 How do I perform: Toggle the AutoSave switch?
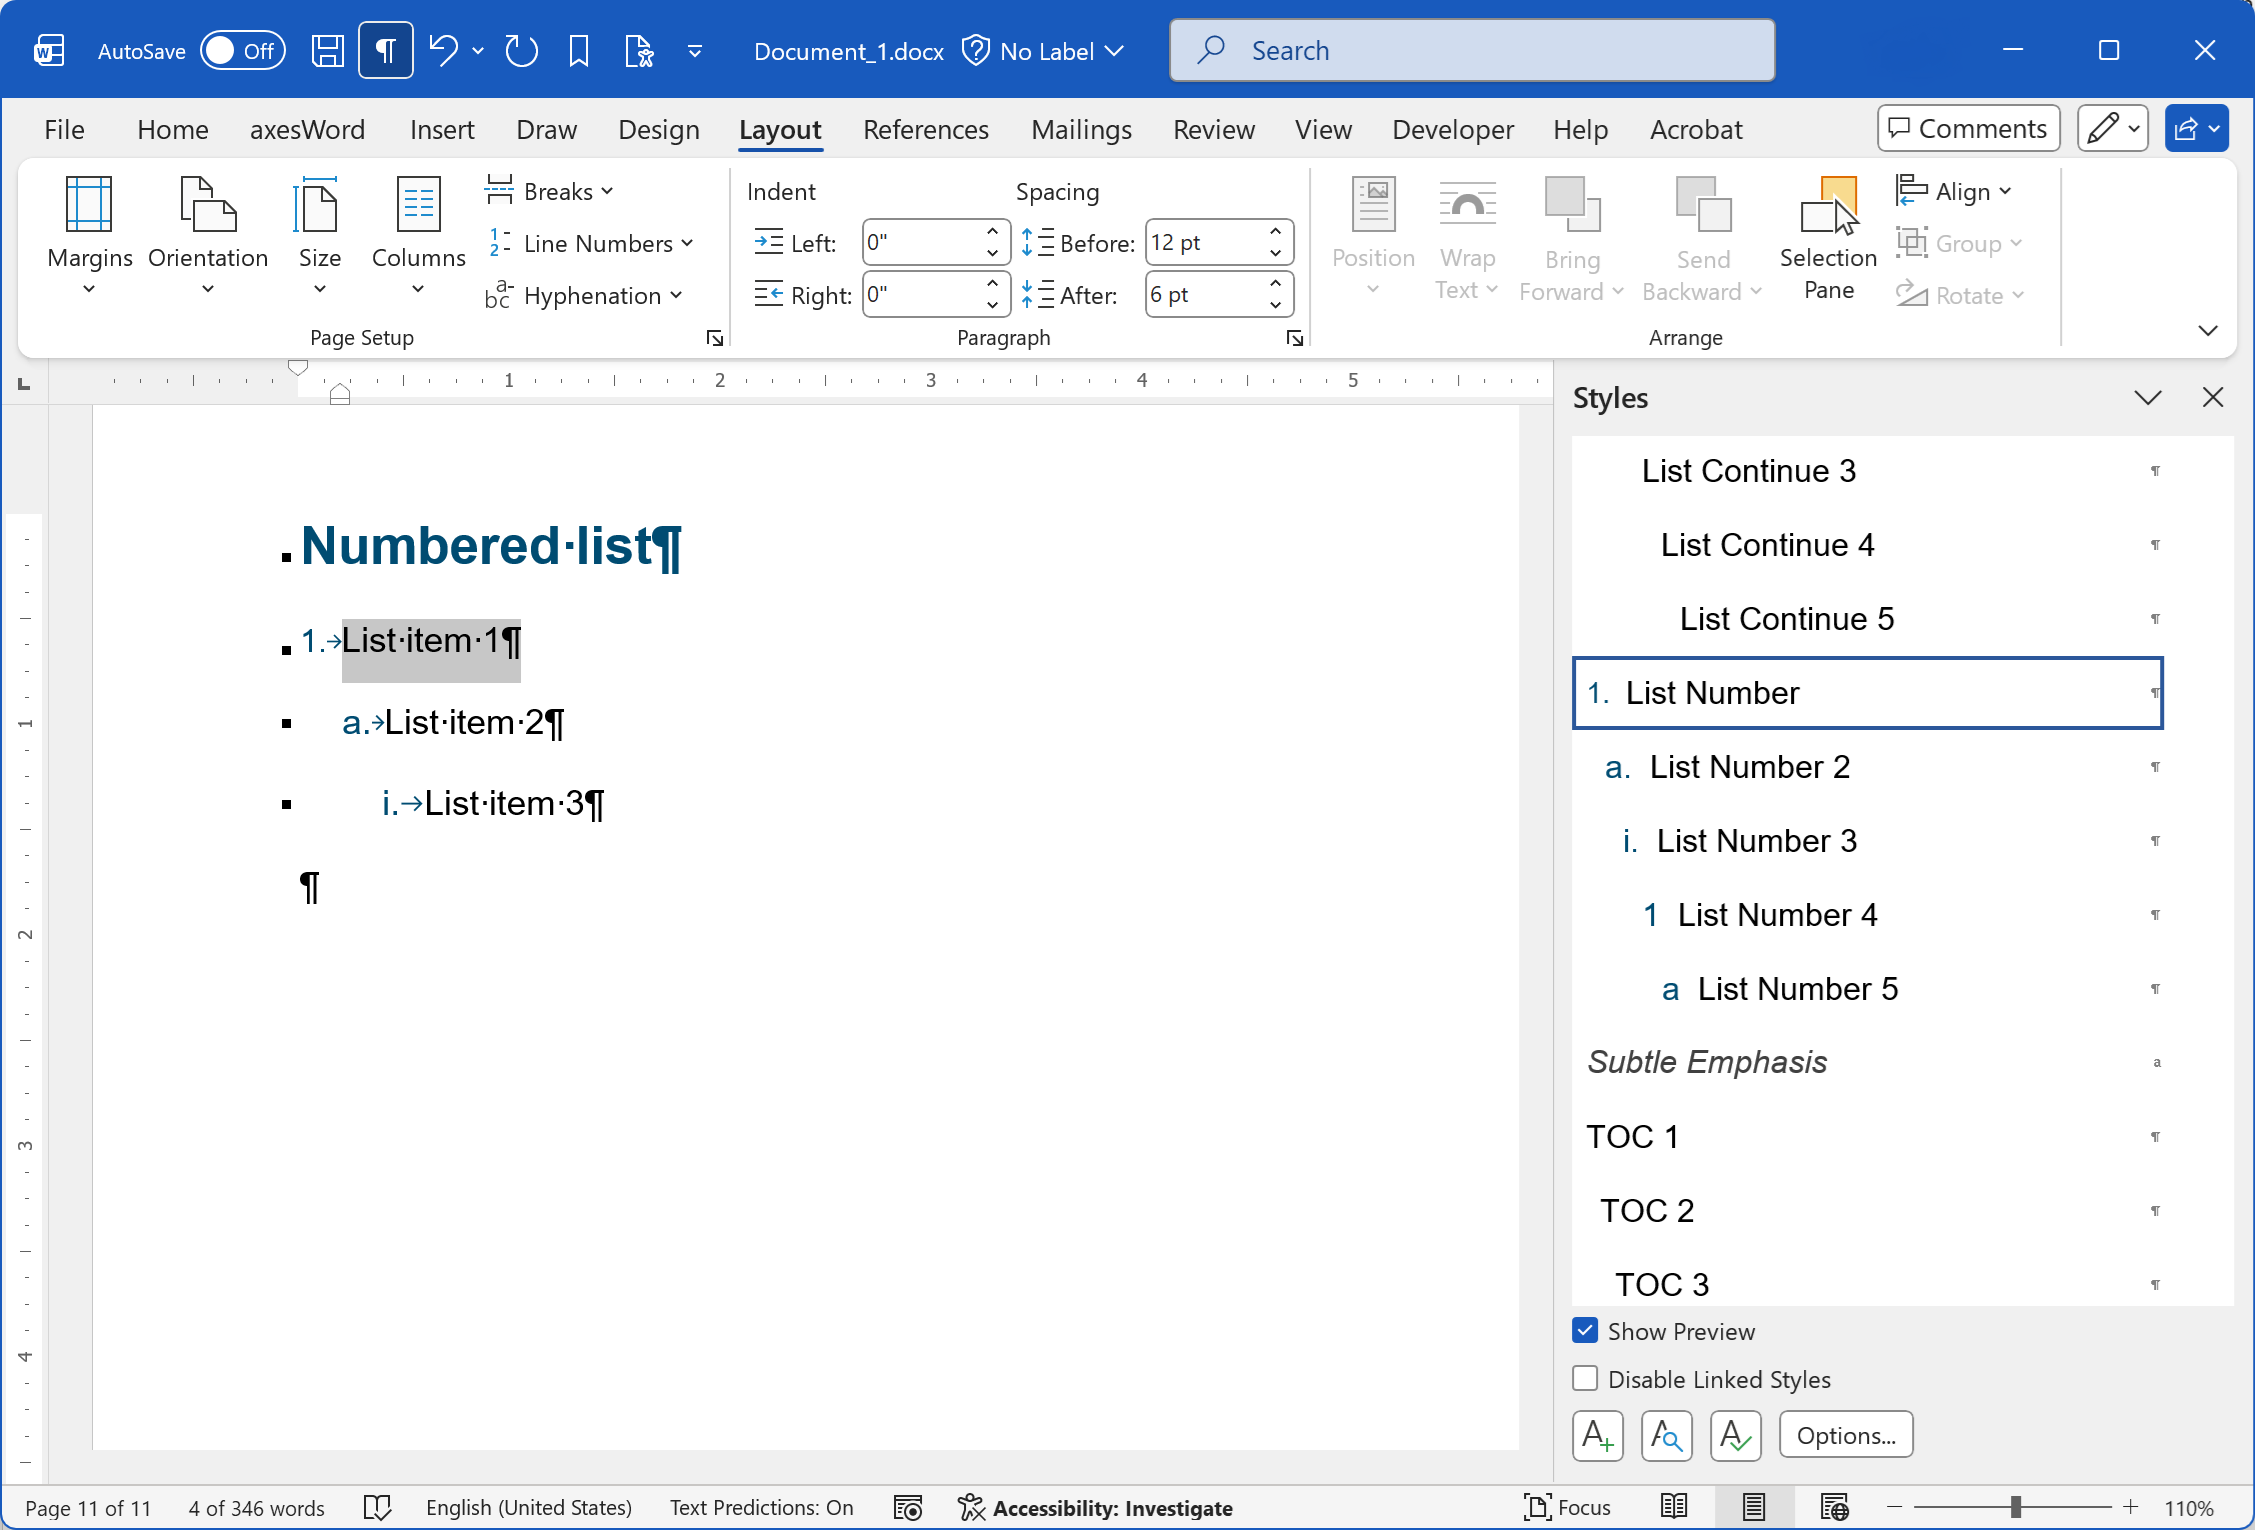point(243,51)
